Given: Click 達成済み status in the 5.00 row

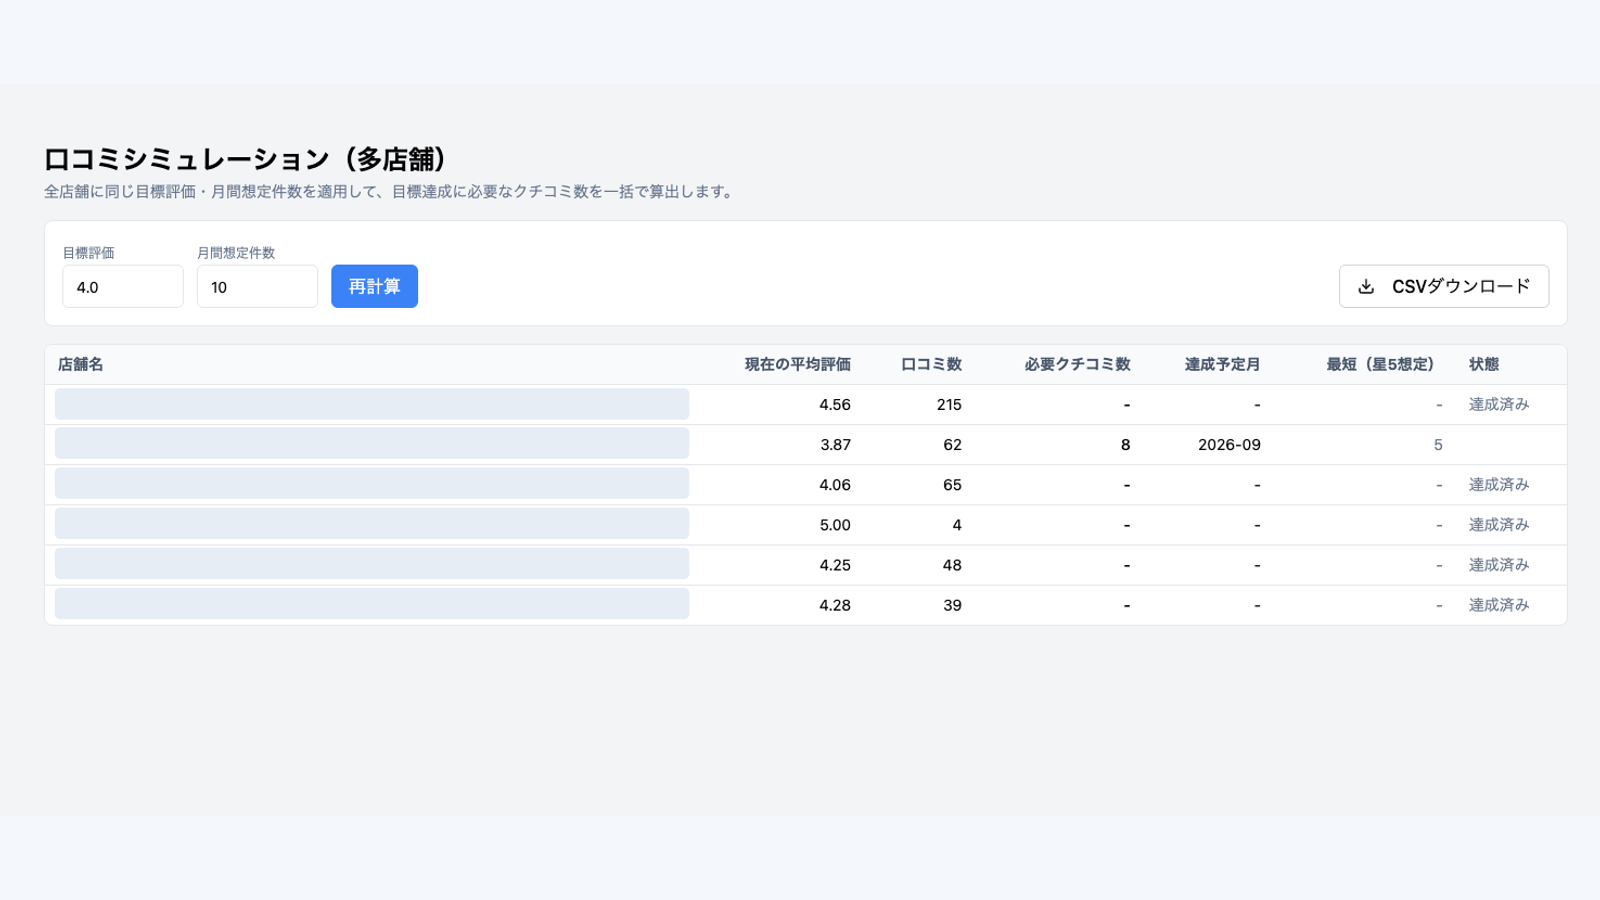Looking at the screenshot, I should click(1498, 525).
